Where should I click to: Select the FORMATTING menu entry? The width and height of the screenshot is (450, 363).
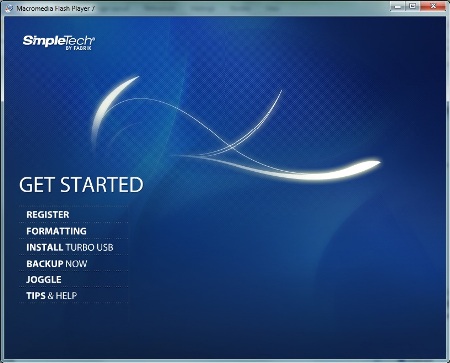[56, 231]
